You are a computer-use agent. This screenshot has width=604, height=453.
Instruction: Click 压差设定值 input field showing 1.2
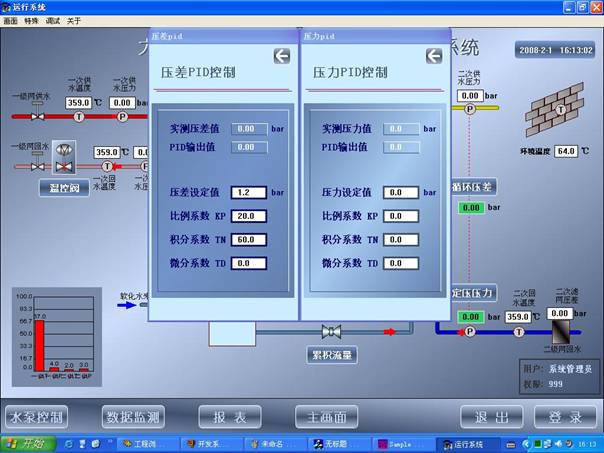247,192
